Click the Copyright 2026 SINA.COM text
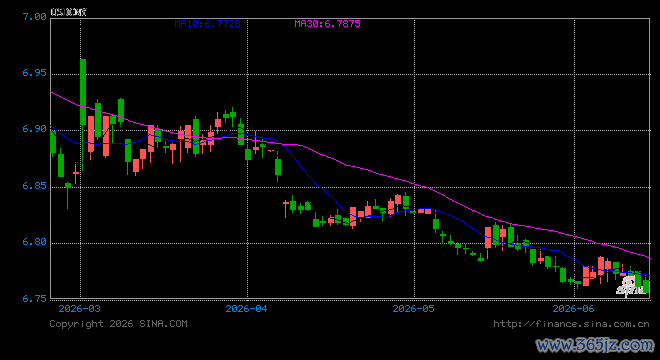 tap(118, 324)
